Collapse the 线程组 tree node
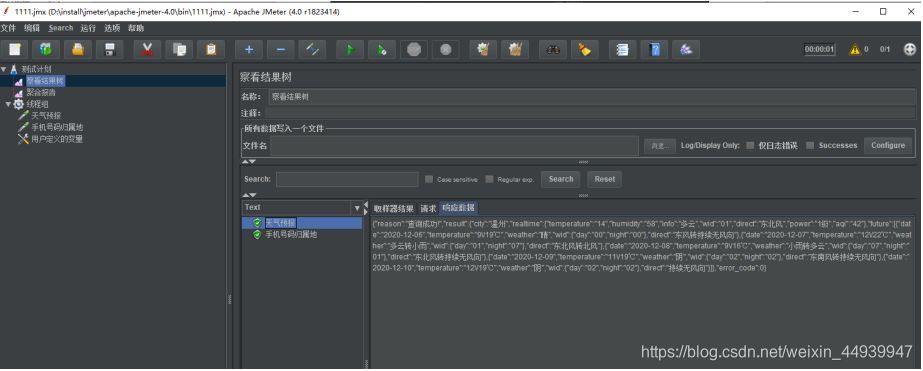 pyautogui.click(x=8, y=104)
